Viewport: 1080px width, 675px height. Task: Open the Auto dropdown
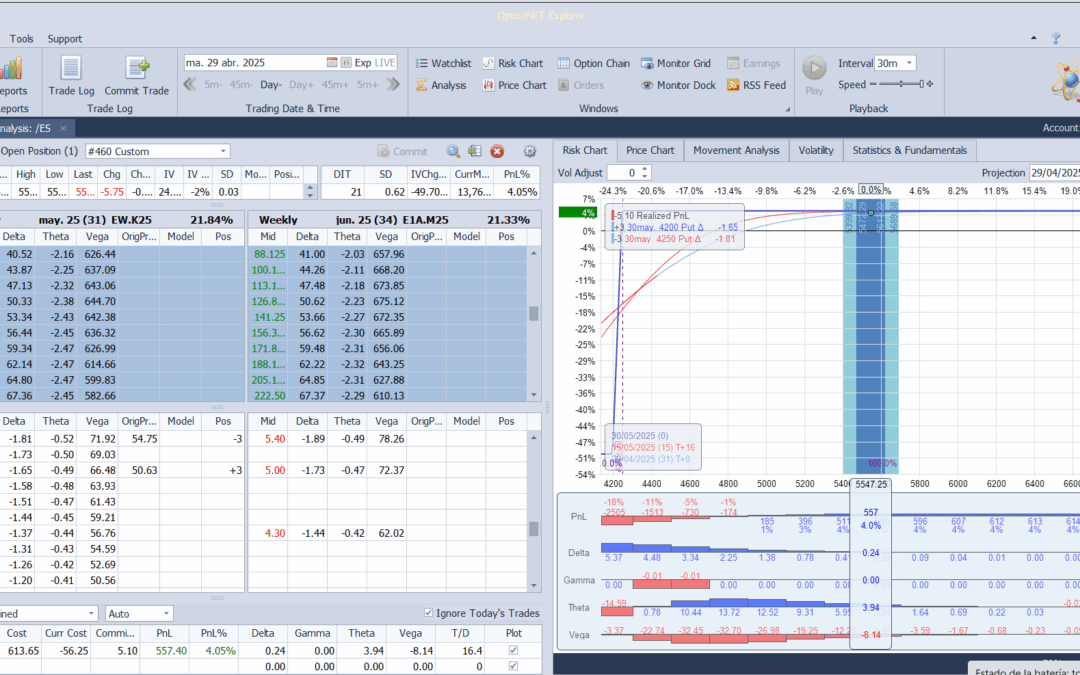pos(167,613)
